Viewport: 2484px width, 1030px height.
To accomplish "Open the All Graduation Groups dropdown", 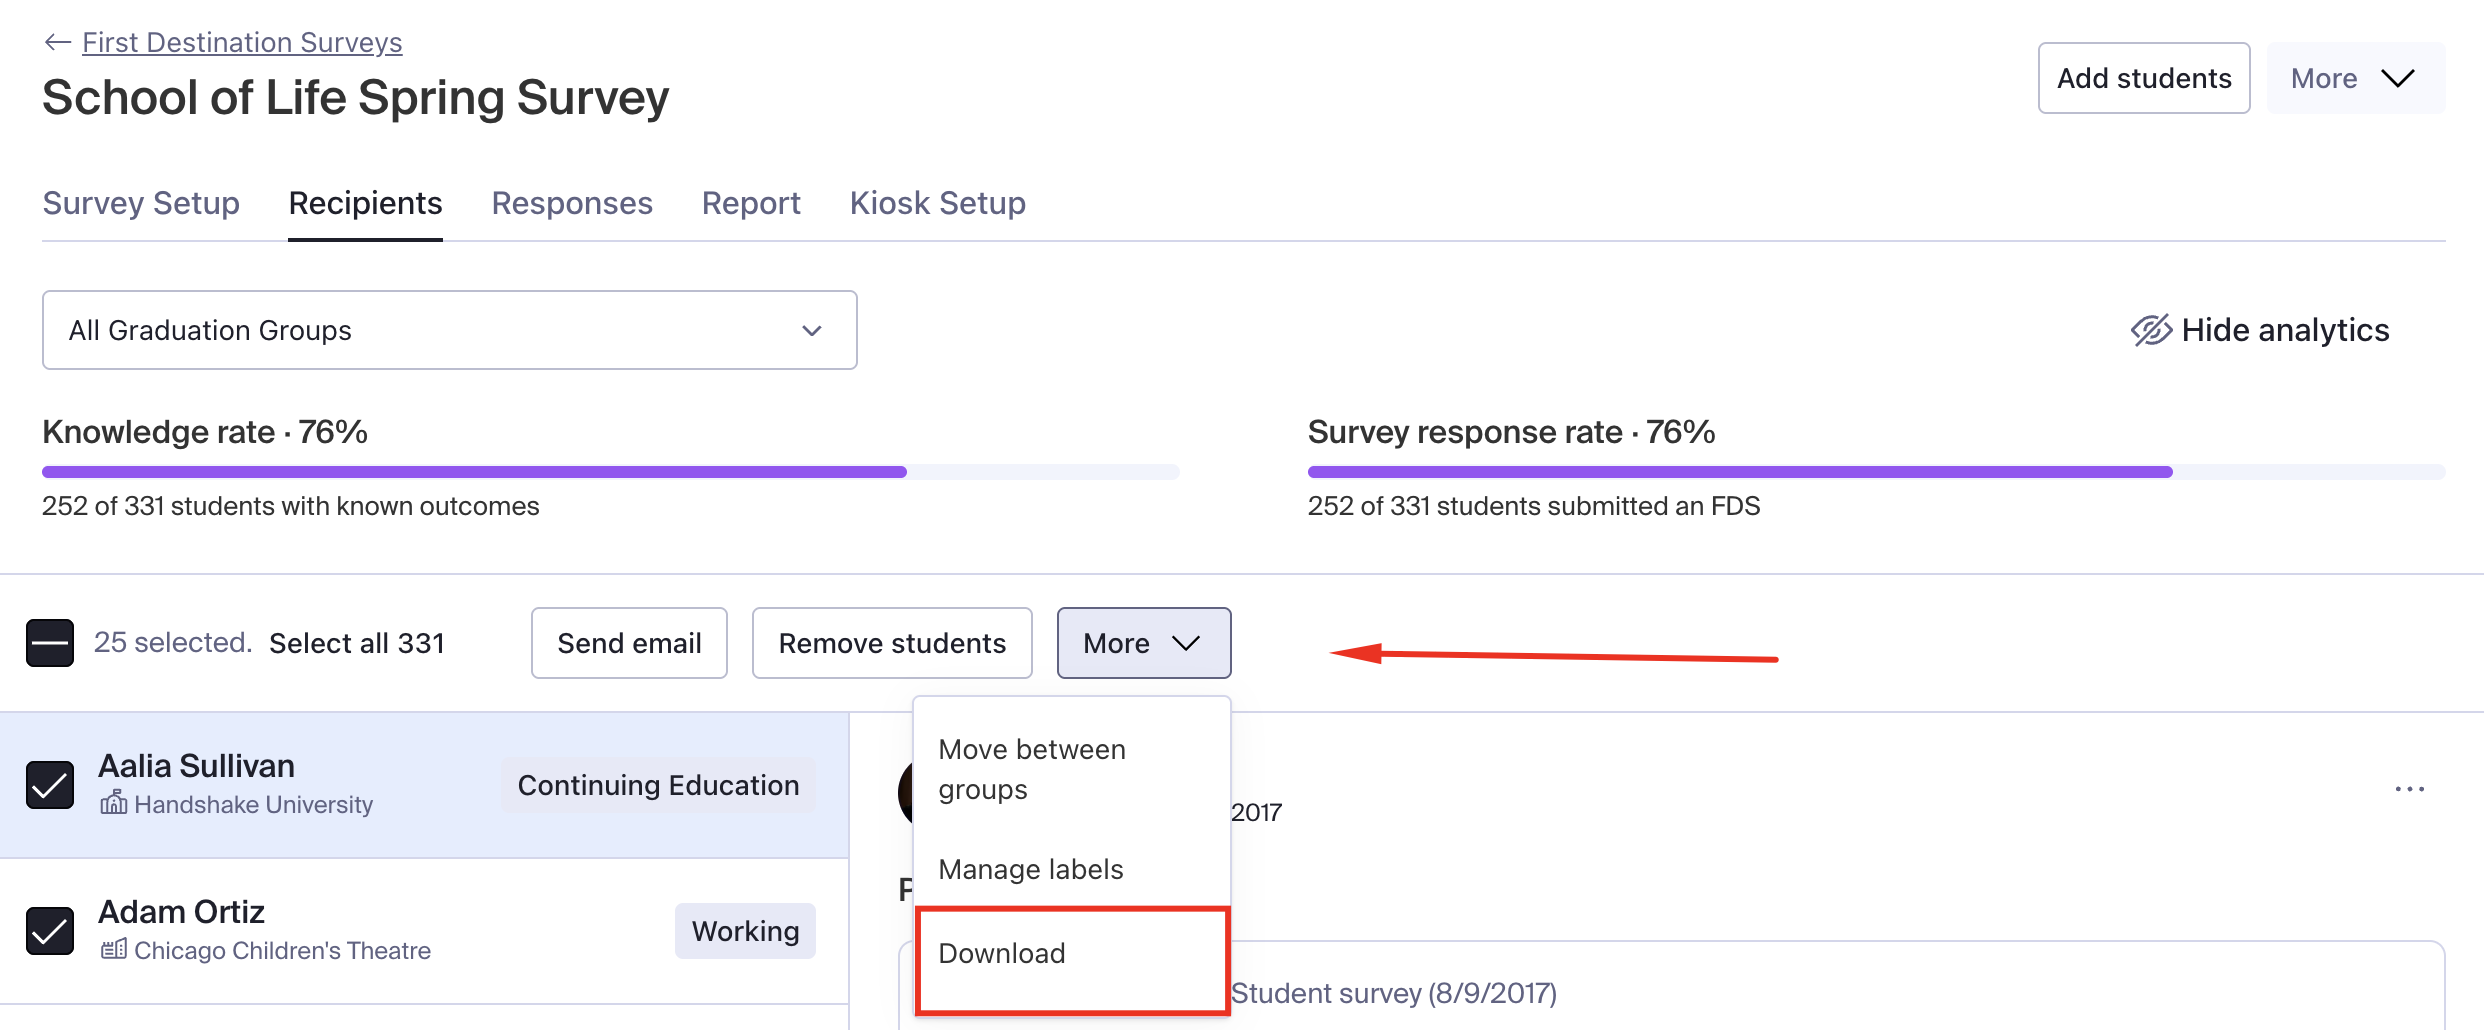I will click(x=449, y=329).
